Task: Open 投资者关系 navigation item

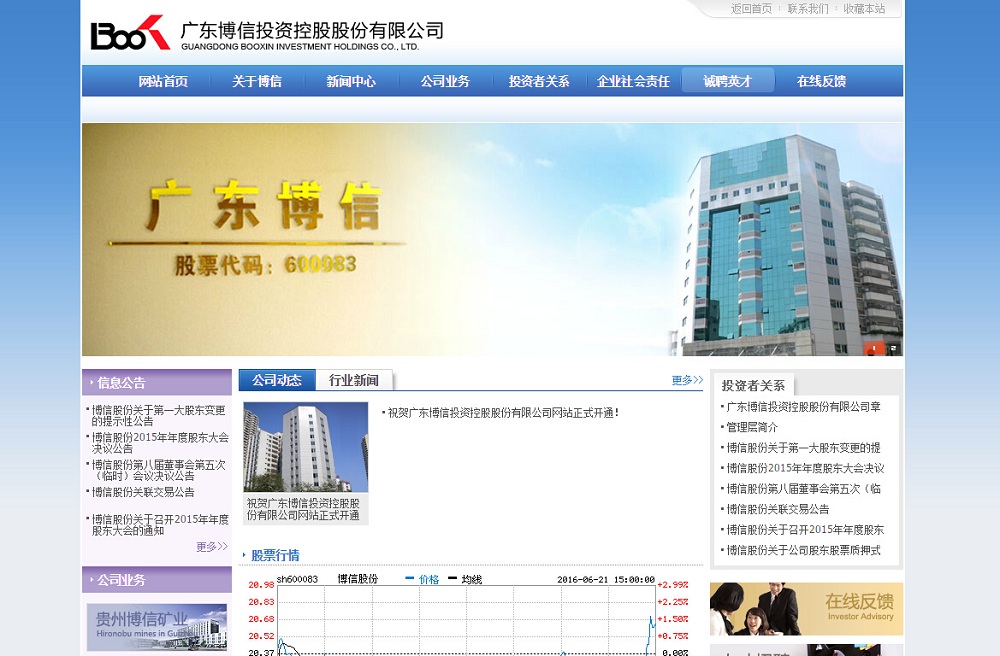Action: 539,82
